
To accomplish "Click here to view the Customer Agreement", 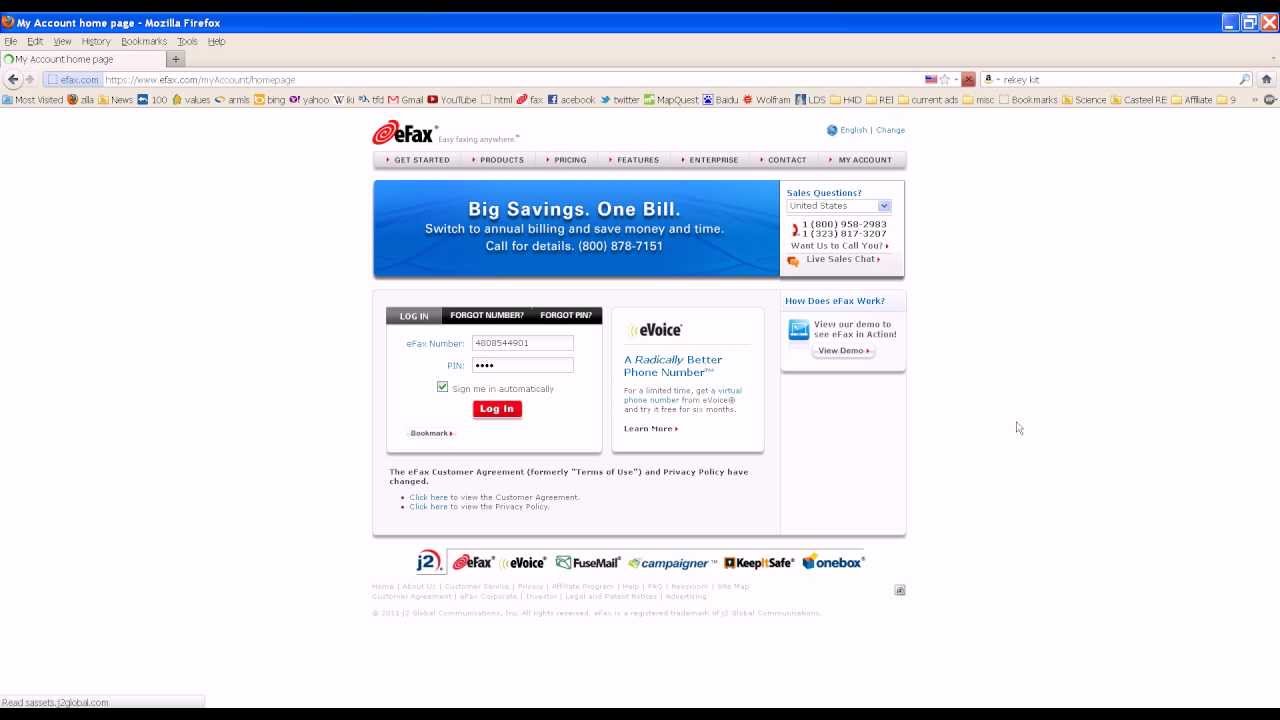I will [x=428, y=497].
